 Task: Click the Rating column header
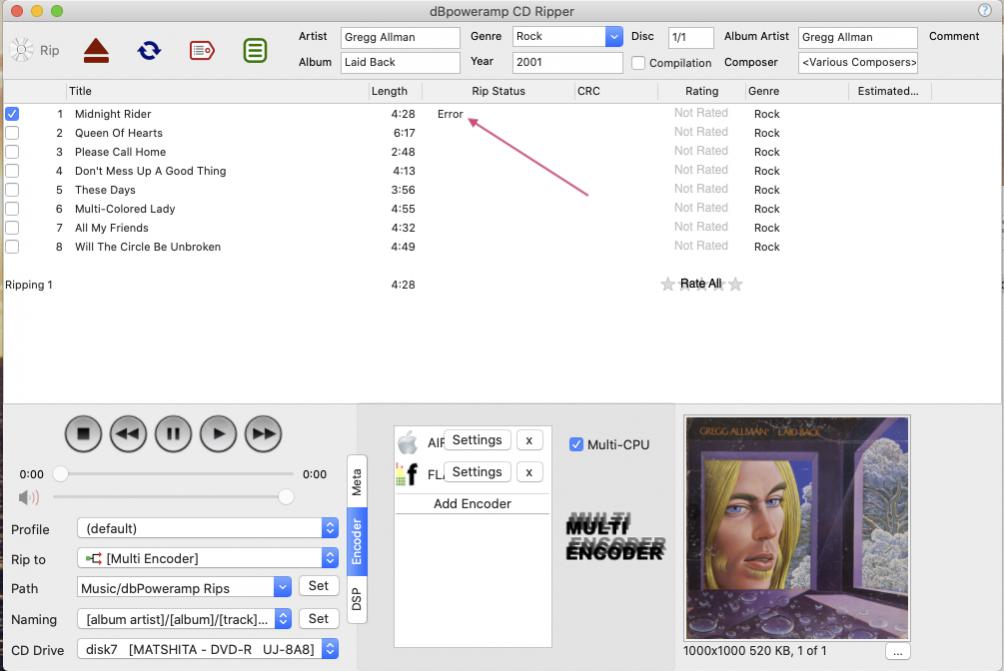coord(702,91)
